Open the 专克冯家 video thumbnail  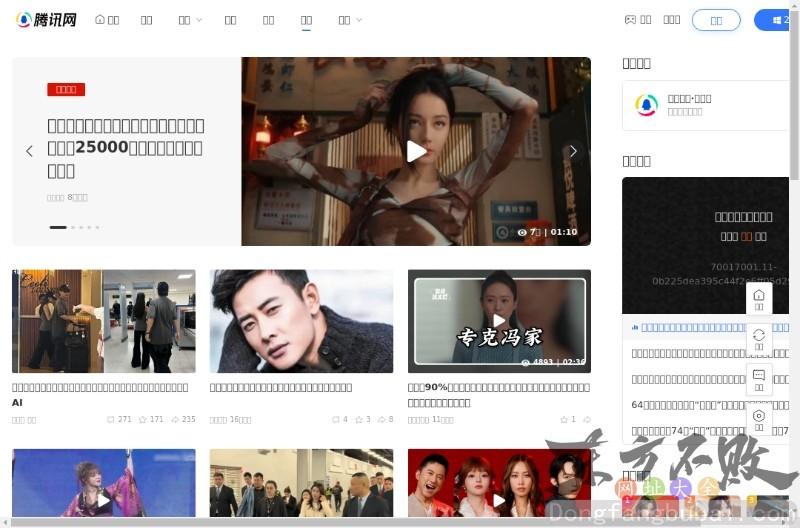pyautogui.click(x=499, y=321)
